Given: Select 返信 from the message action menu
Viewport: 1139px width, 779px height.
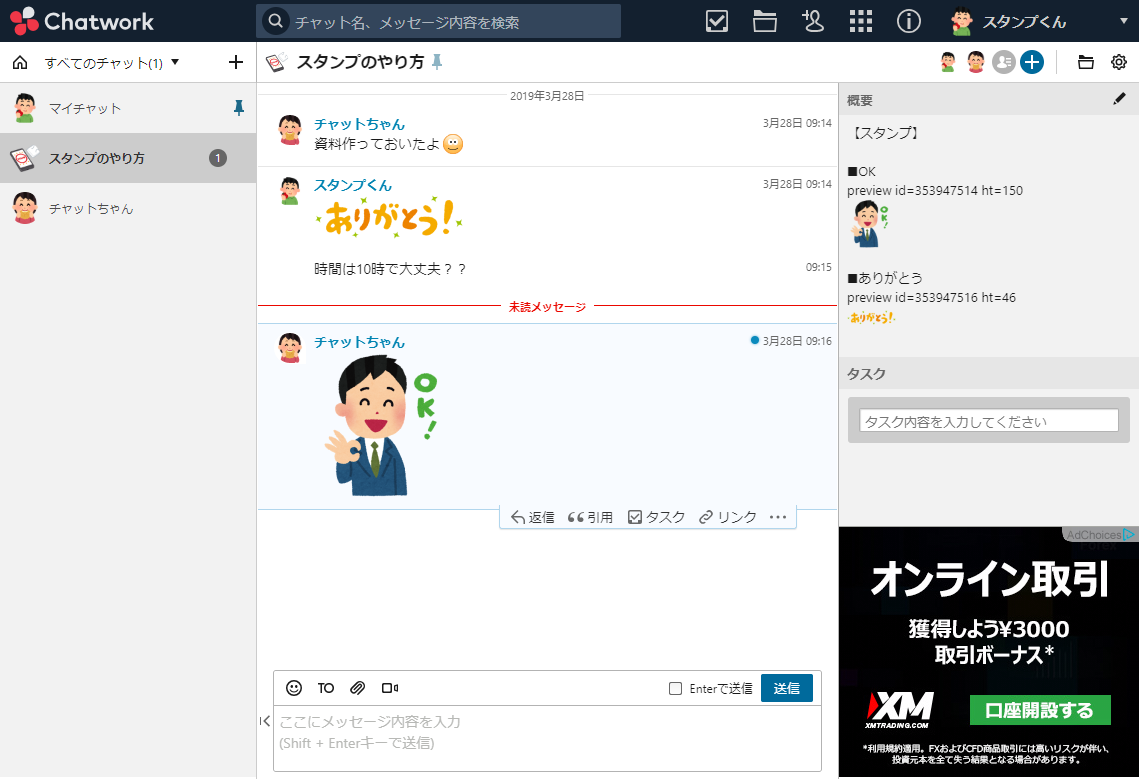Looking at the screenshot, I should tap(531, 517).
